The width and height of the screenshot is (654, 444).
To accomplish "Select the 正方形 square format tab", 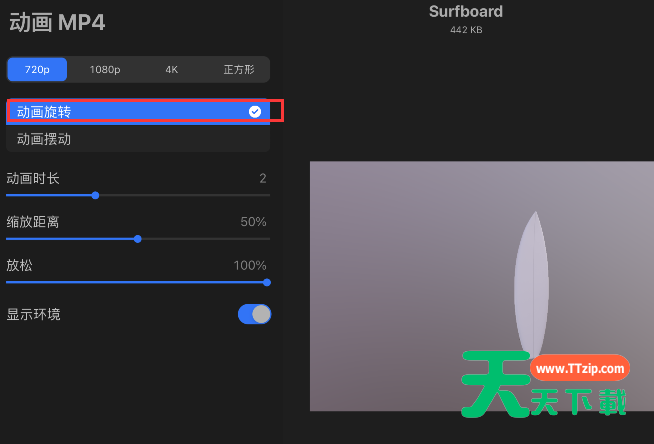I will 237,70.
